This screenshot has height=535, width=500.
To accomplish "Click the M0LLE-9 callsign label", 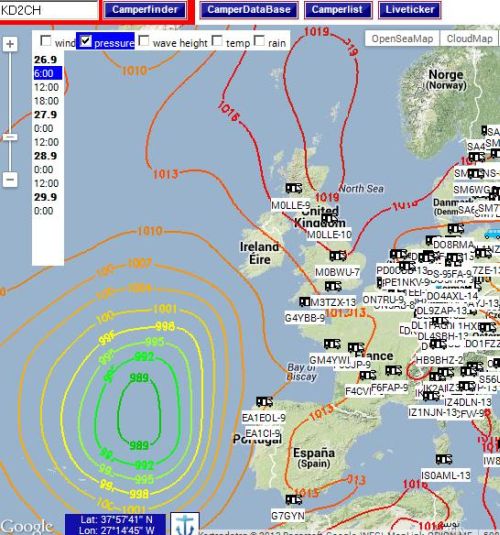I will click(x=290, y=205).
